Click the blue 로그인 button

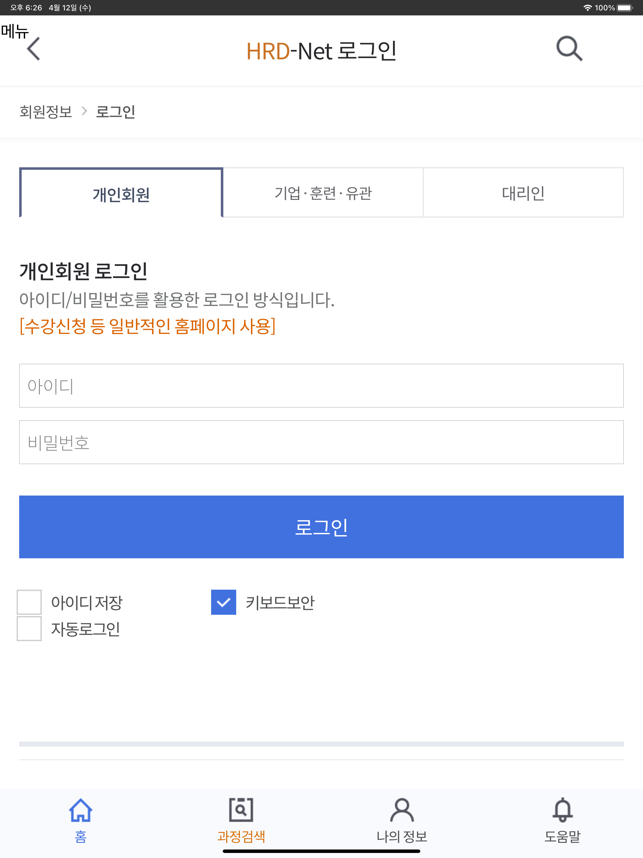(321, 527)
